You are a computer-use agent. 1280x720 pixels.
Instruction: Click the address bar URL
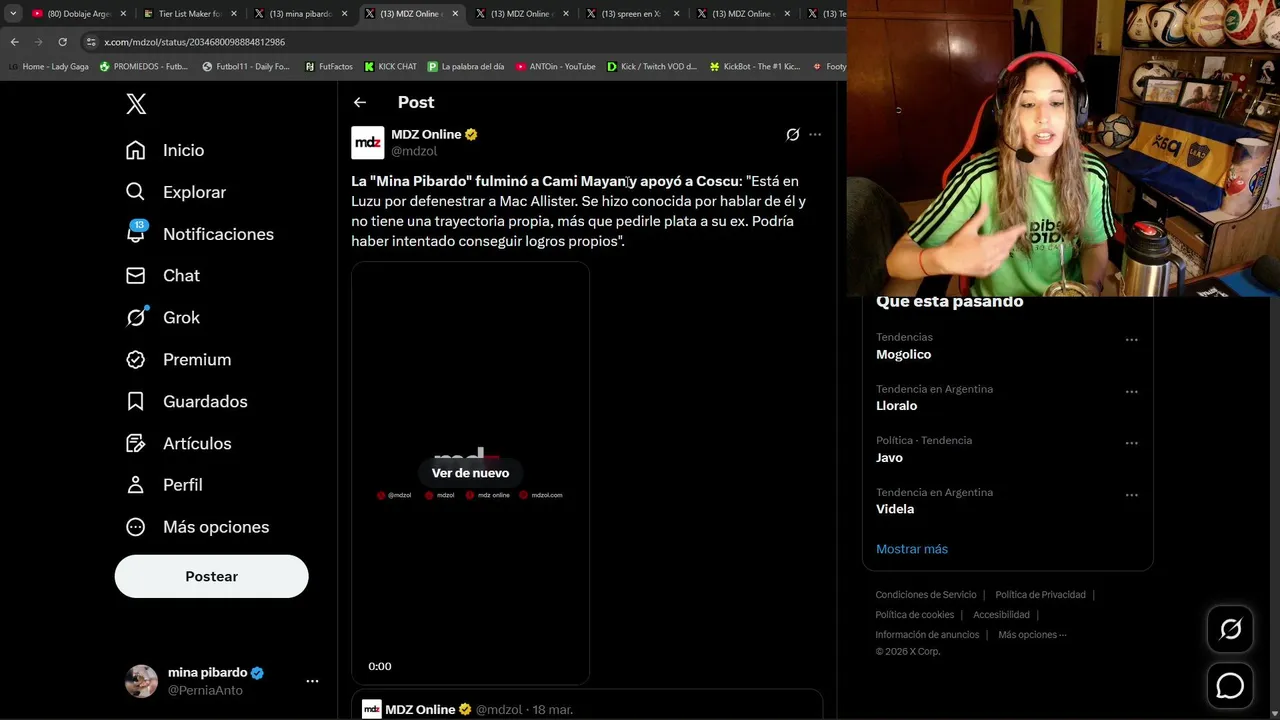click(195, 42)
